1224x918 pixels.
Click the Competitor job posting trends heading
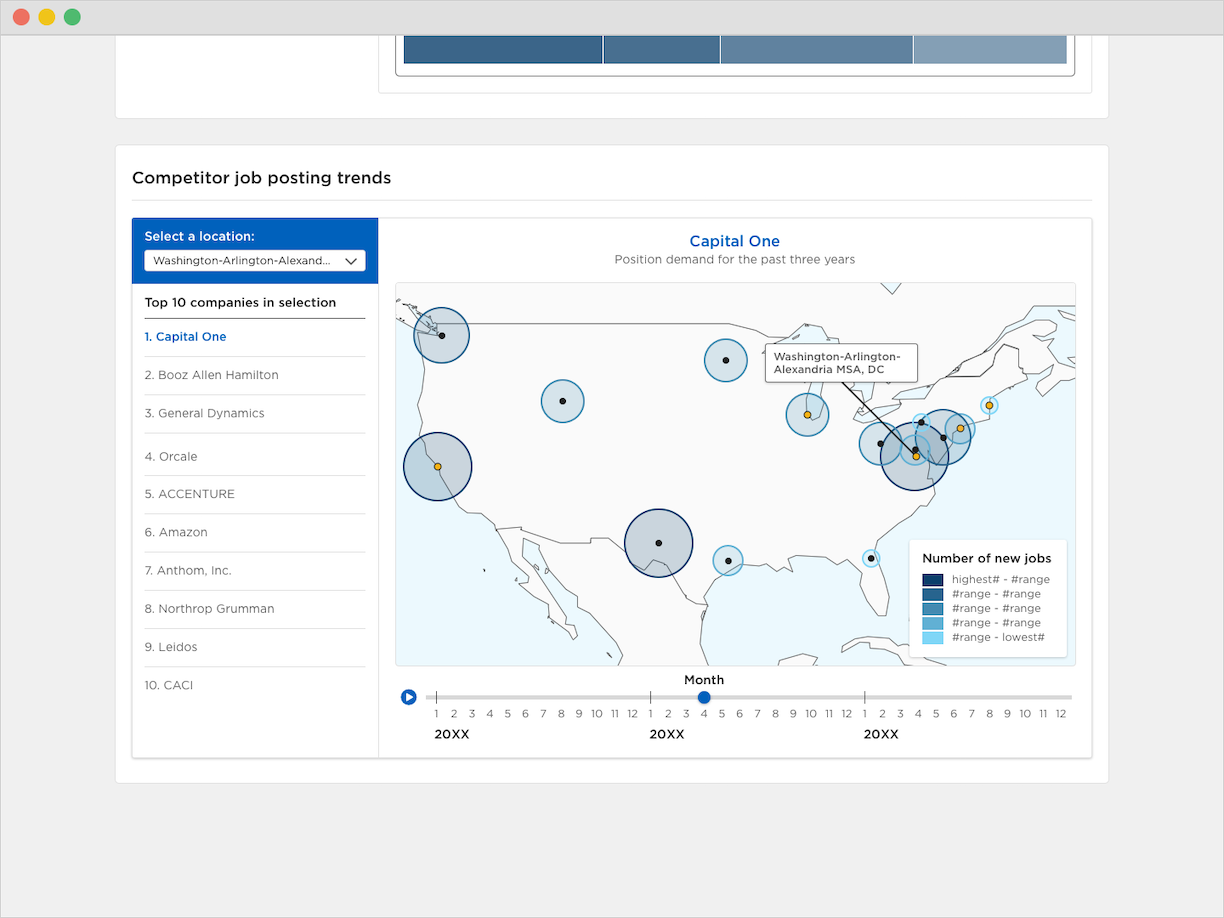pos(262,178)
